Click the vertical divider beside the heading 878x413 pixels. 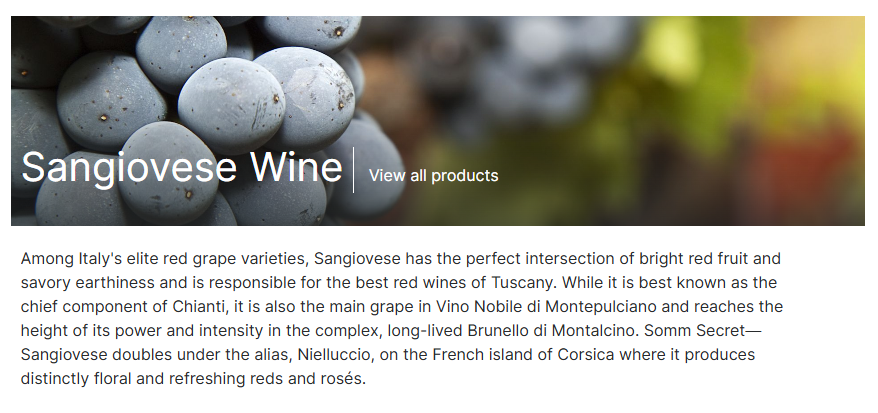(x=354, y=169)
